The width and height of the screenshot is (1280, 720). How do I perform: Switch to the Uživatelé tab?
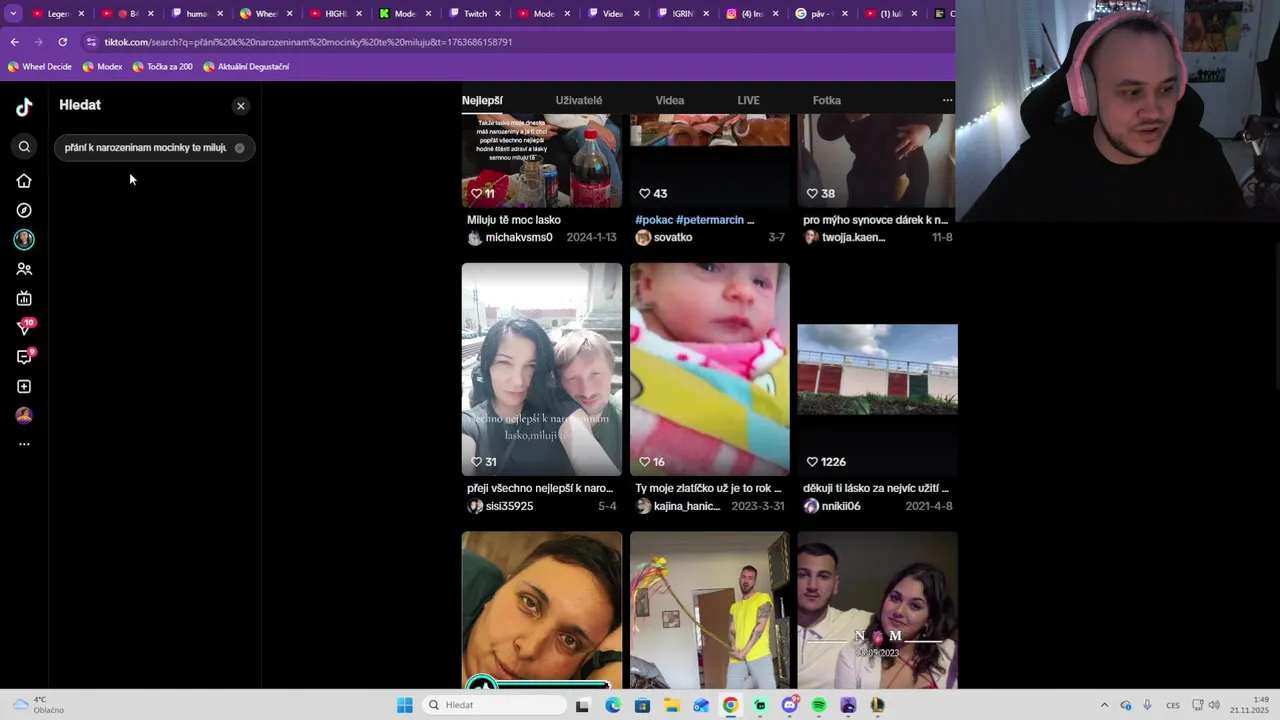click(579, 100)
